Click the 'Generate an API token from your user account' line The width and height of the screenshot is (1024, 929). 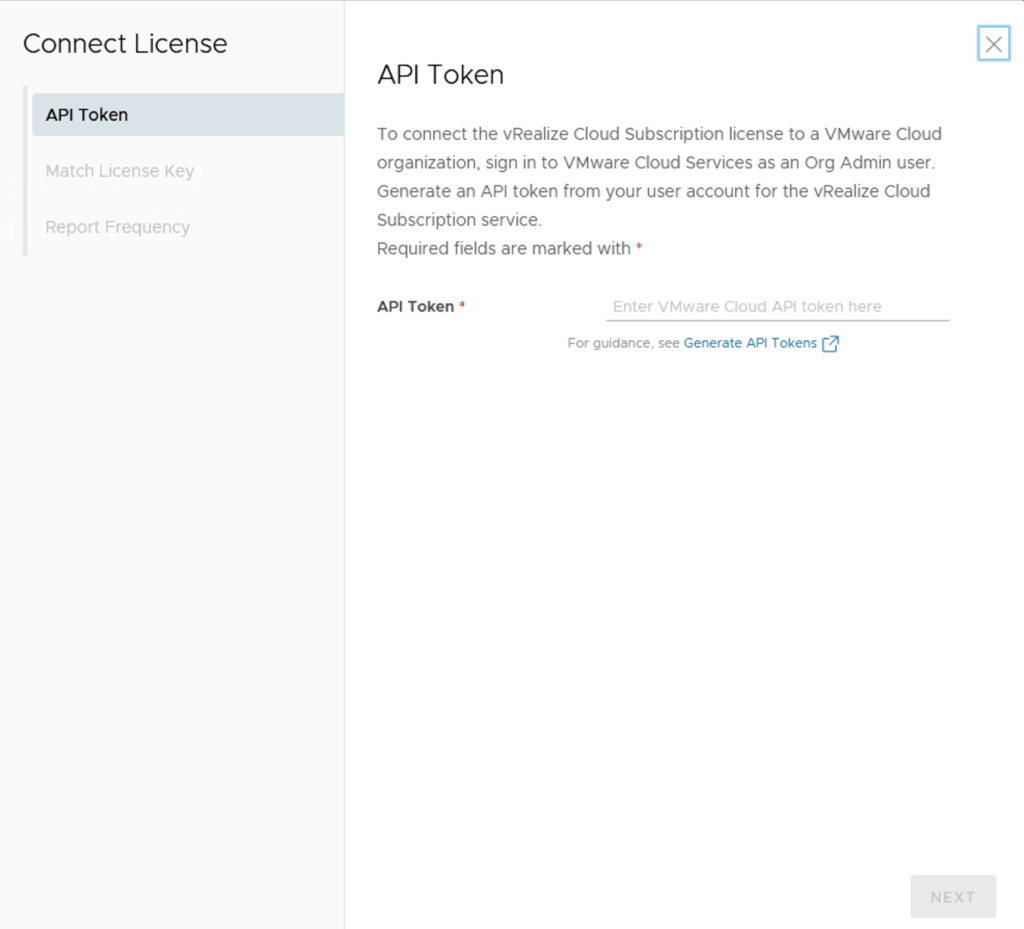(x=653, y=191)
